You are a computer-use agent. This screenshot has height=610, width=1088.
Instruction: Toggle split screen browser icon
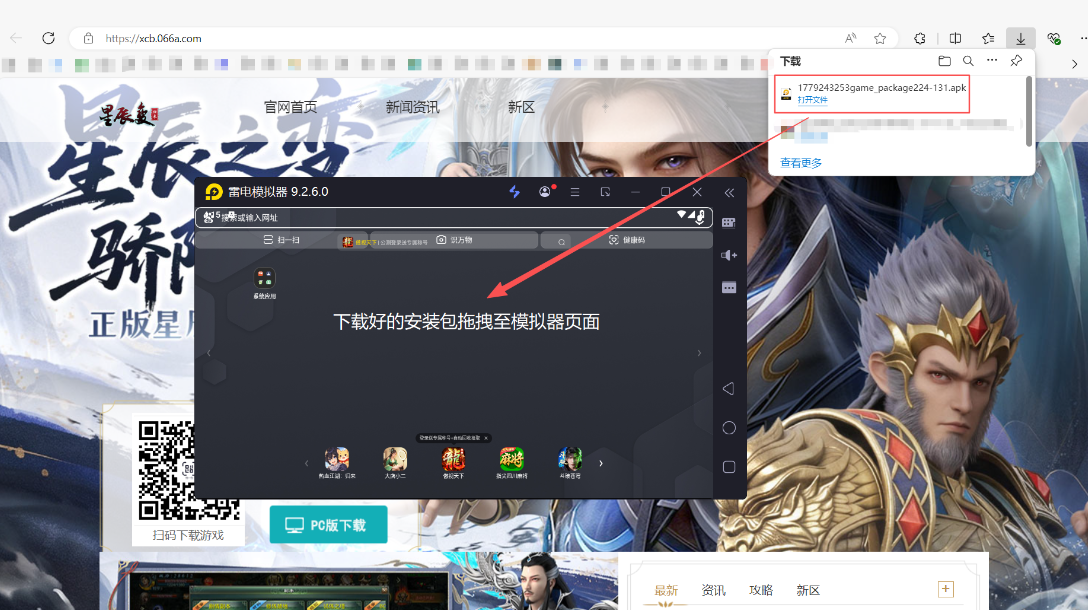pyautogui.click(x=955, y=39)
